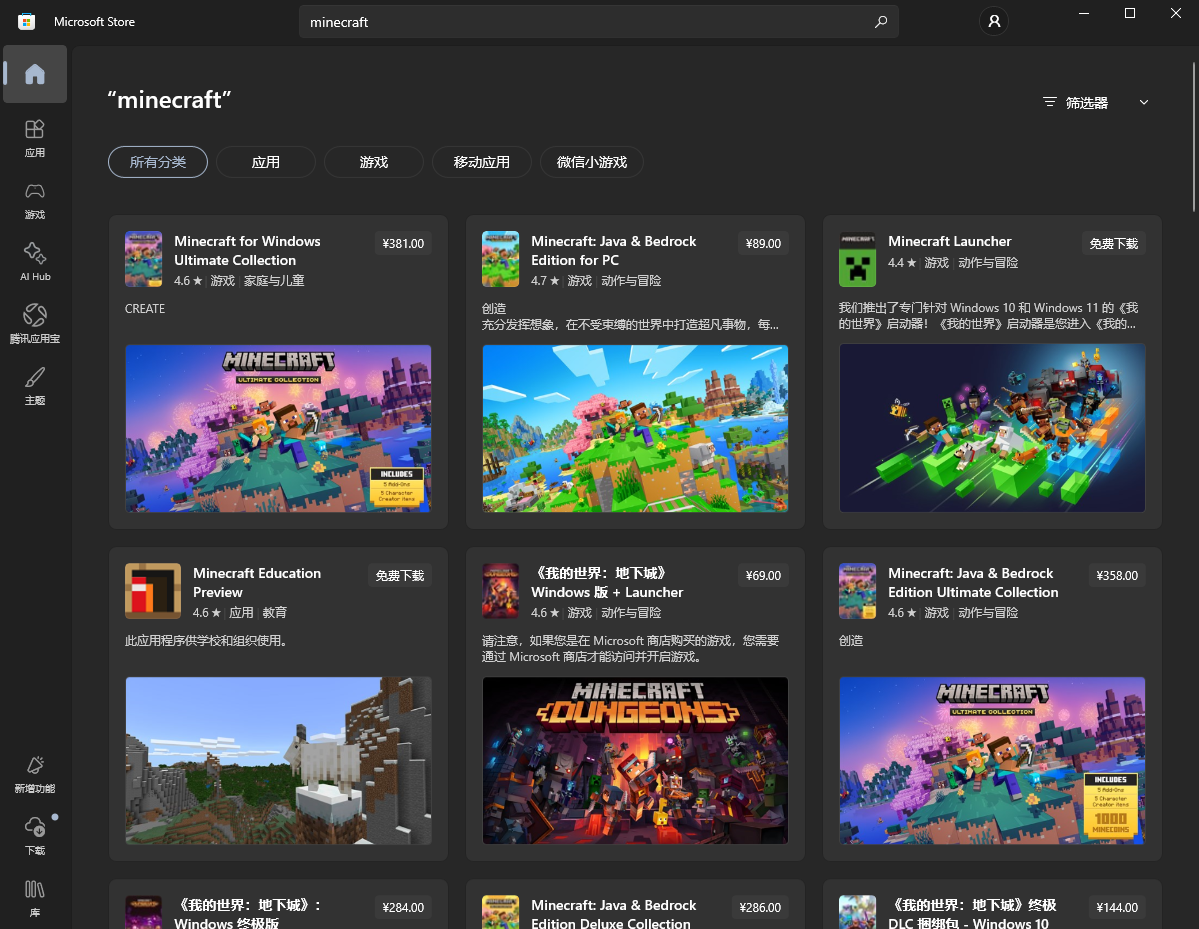Image resolution: width=1199 pixels, height=929 pixels.
Task: Open the 下载 page in sidebar
Action: [34, 836]
